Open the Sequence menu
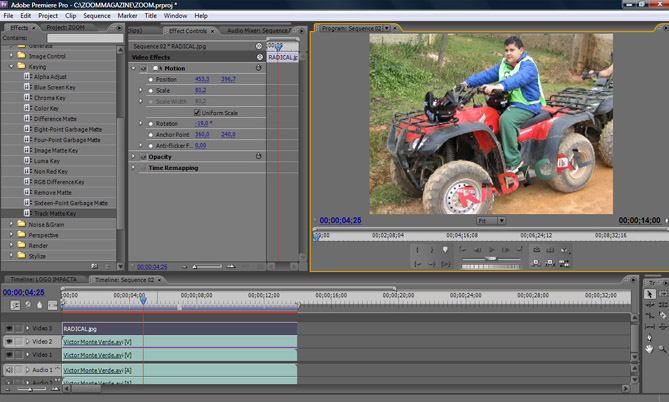 tap(96, 16)
